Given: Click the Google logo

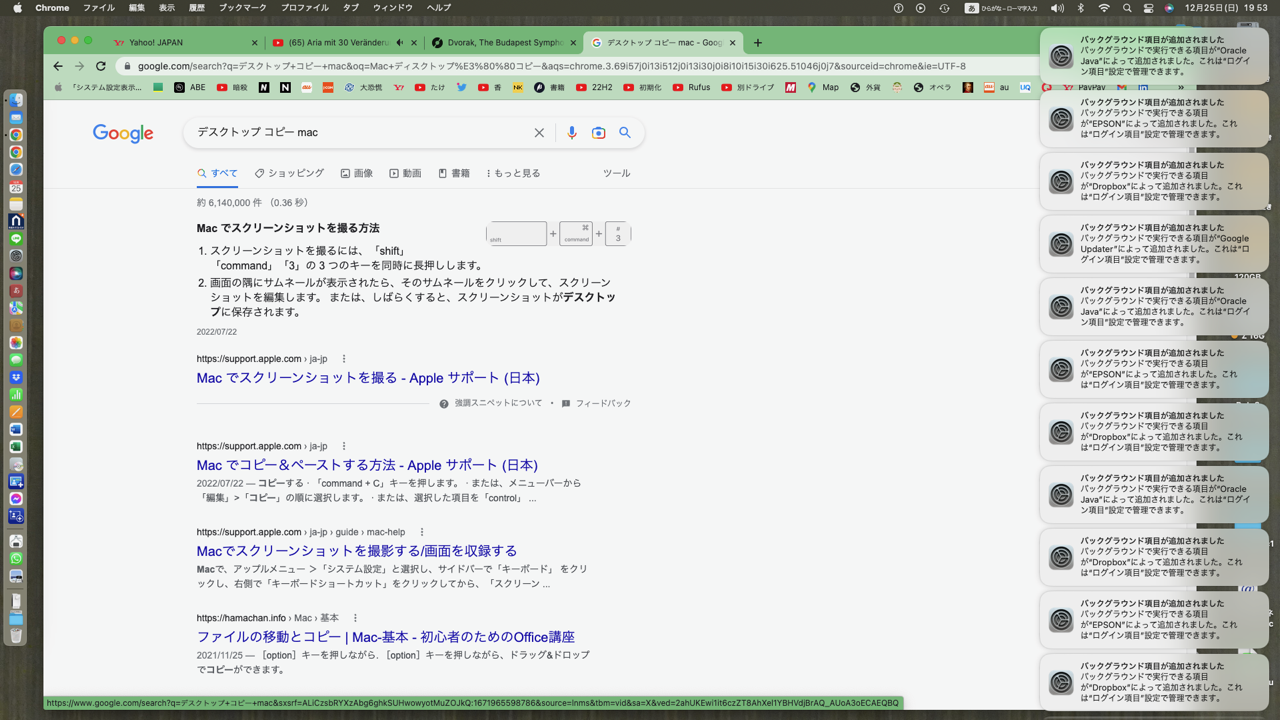Looking at the screenshot, I should (x=123, y=133).
